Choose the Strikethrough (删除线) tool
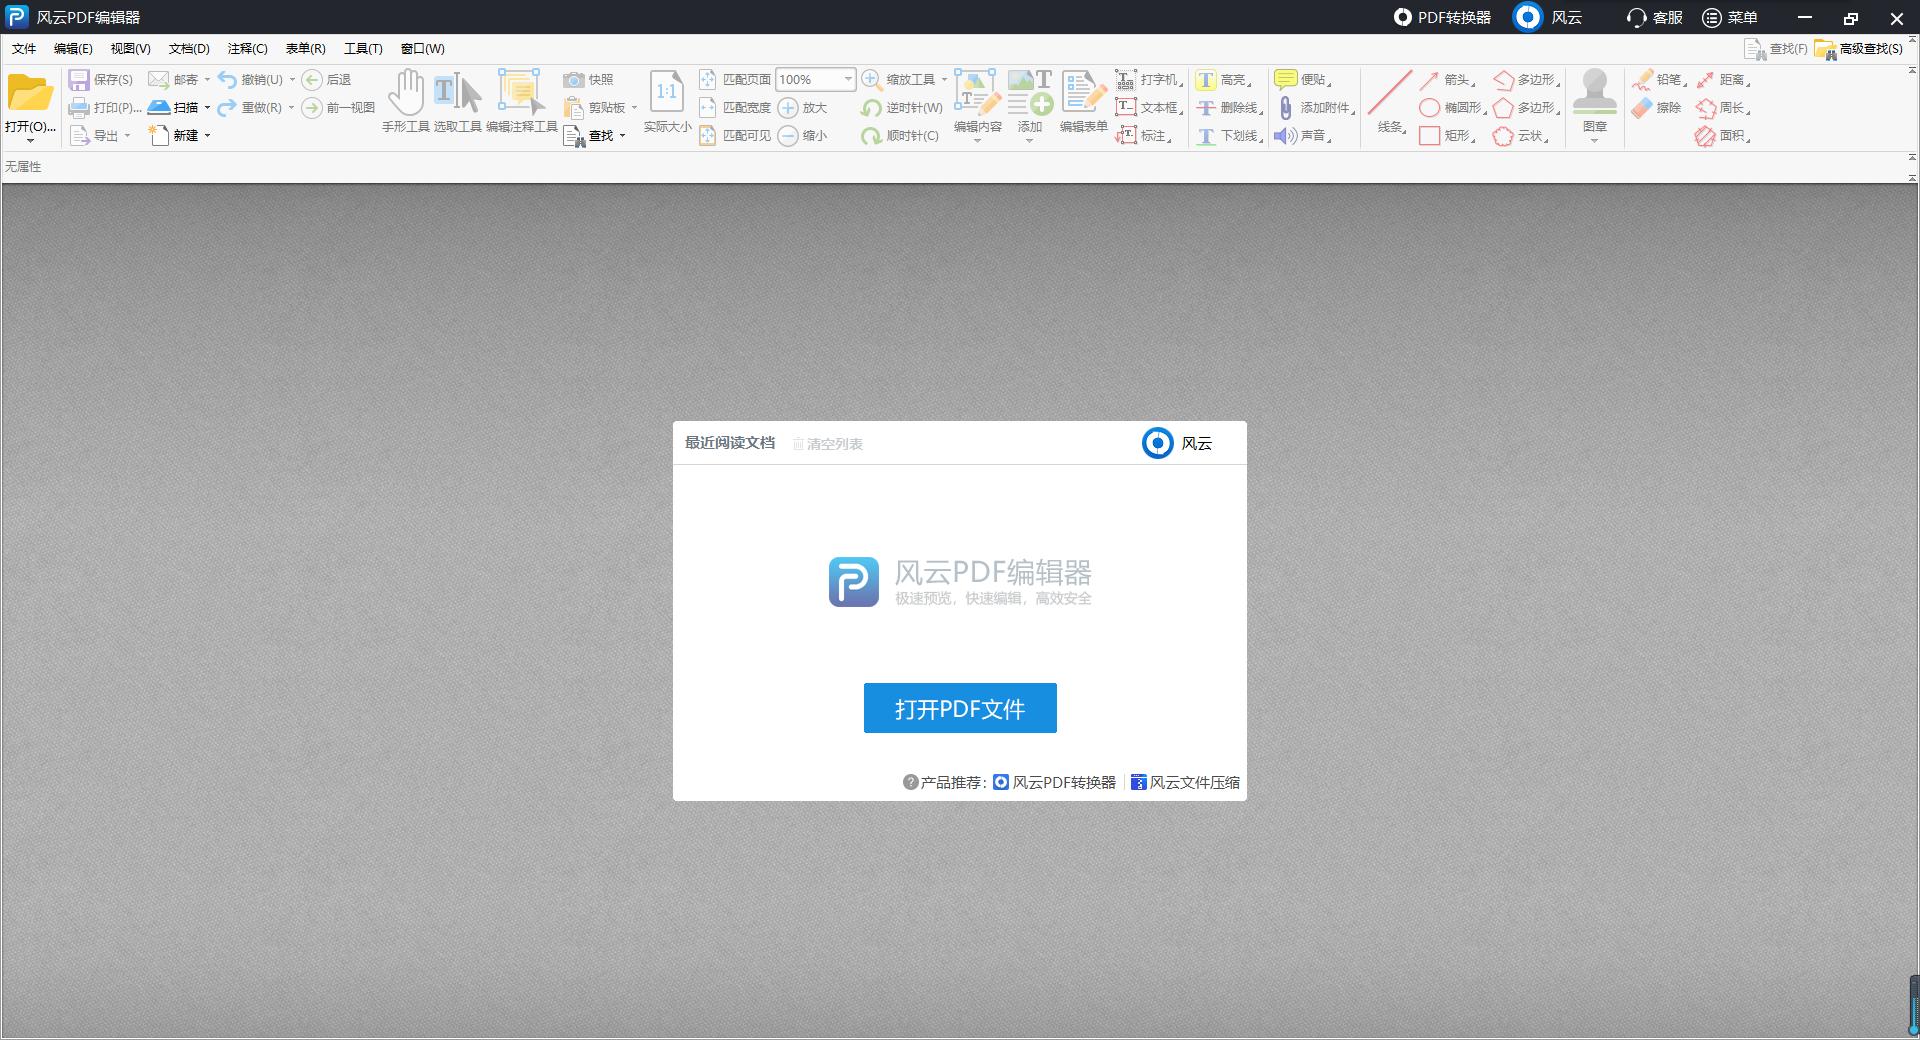1920x1040 pixels. click(x=1229, y=108)
